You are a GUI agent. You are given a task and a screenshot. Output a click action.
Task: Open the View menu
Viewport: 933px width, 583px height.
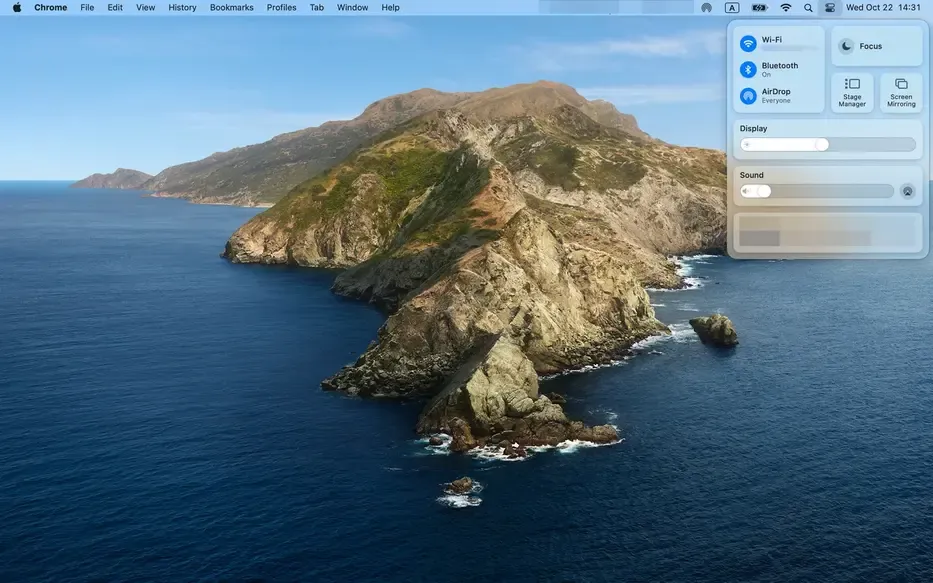(x=145, y=8)
